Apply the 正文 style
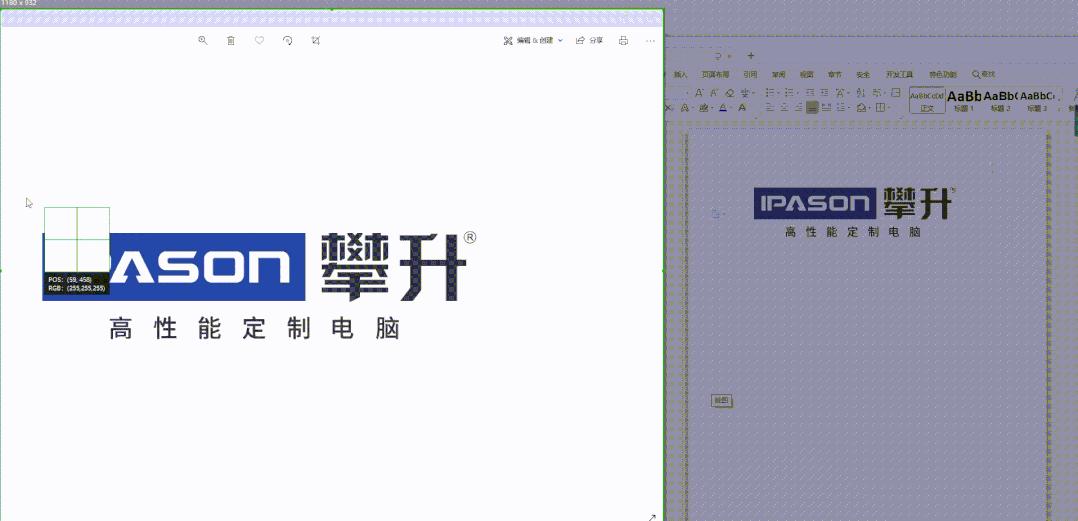Viewport: 1078px width, 521px height. coord(927,100)
